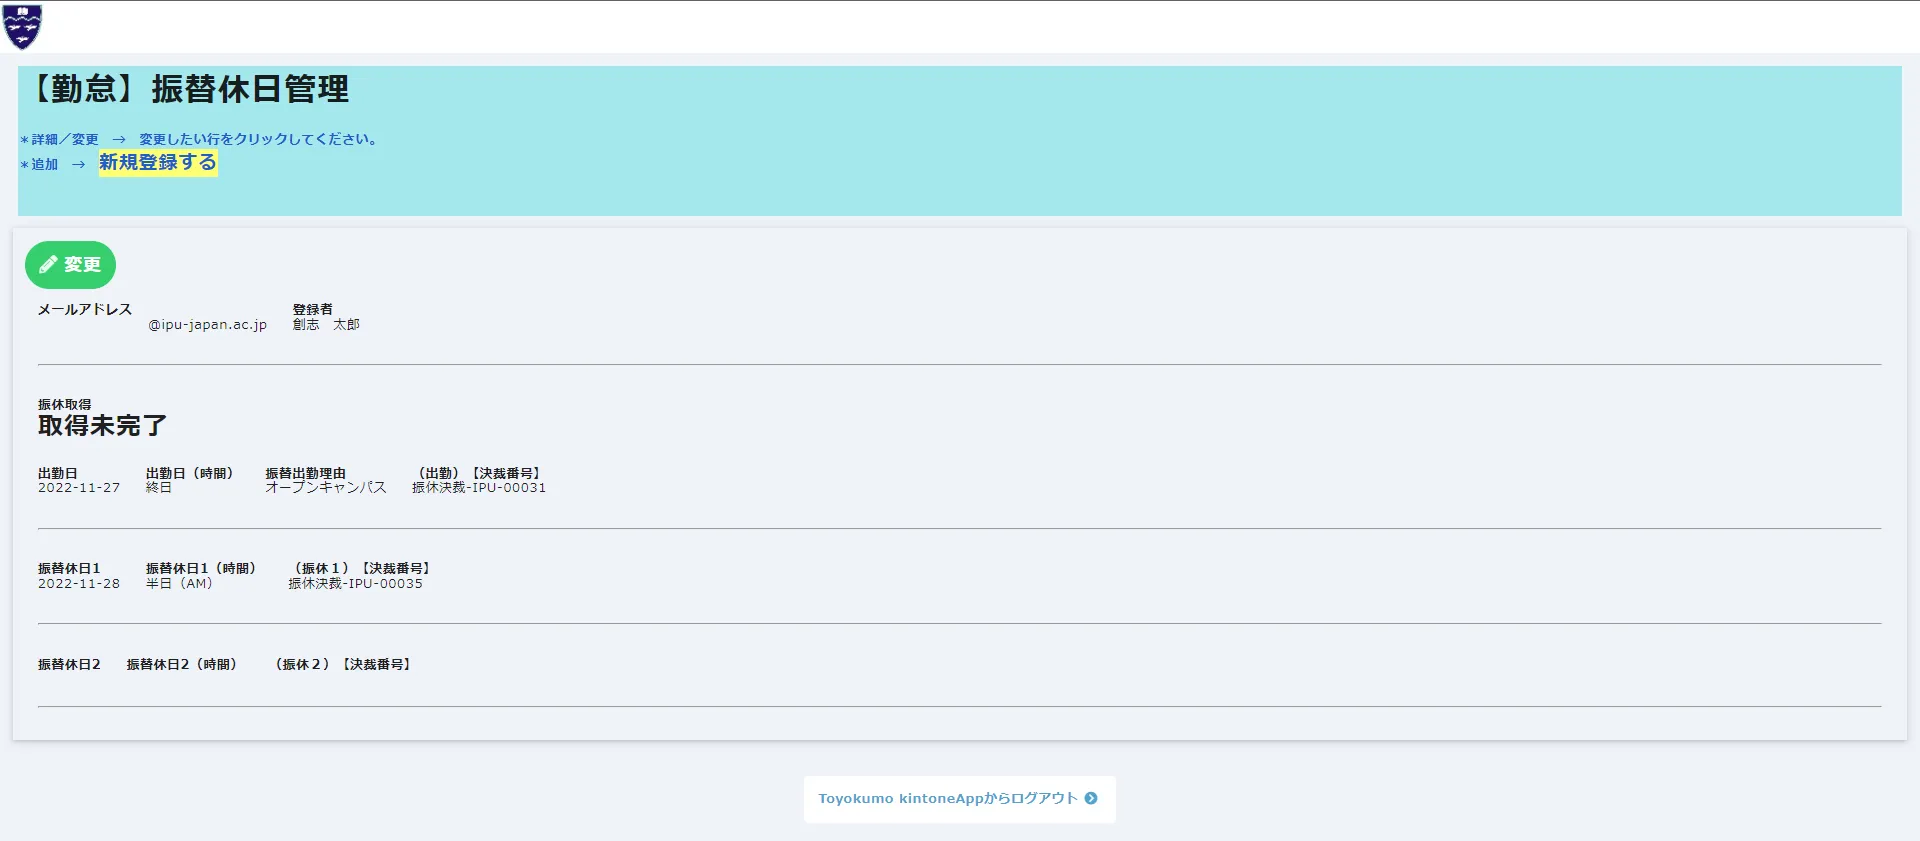Log out via Toyokumo kintoneAppからログアウト
Screen dimensions: 1920x841
click(x=947, y=798)
